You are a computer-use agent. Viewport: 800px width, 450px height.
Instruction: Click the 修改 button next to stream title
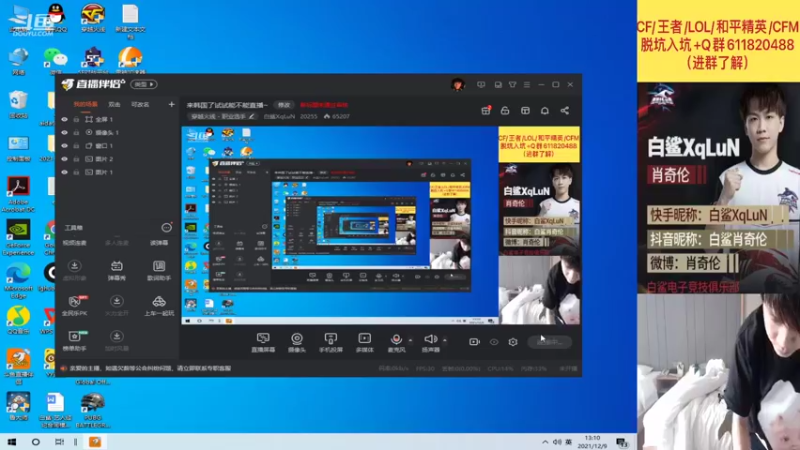coord(284,105)
